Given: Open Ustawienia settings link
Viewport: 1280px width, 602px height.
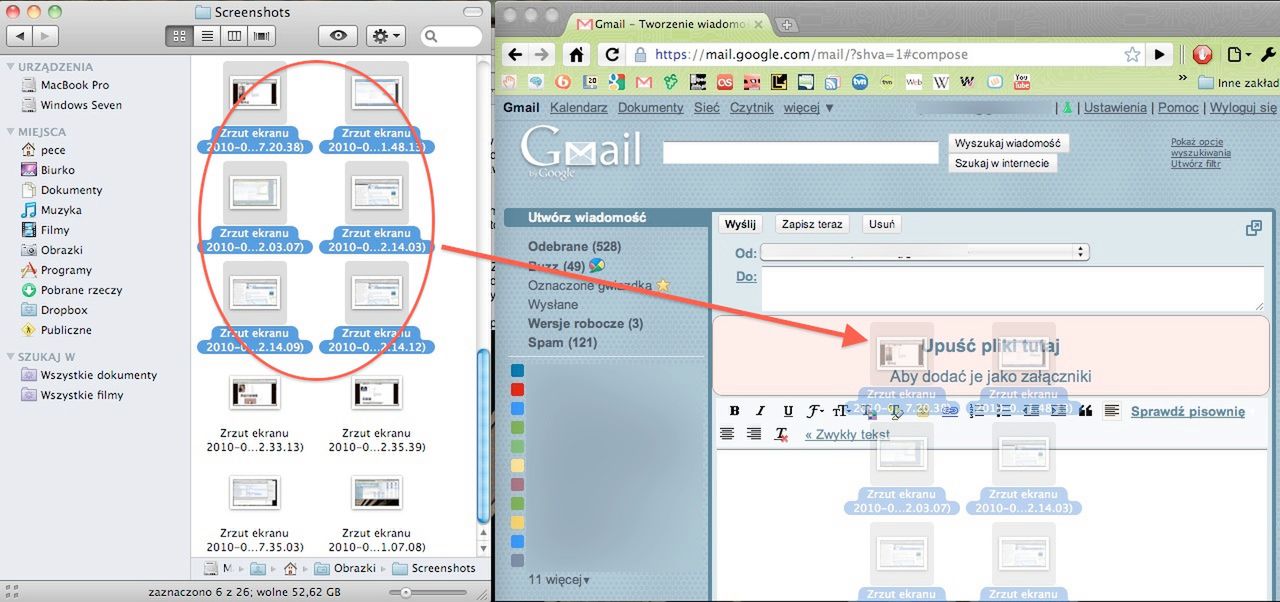Looking at the screenshot, I should click(1115, 107).
